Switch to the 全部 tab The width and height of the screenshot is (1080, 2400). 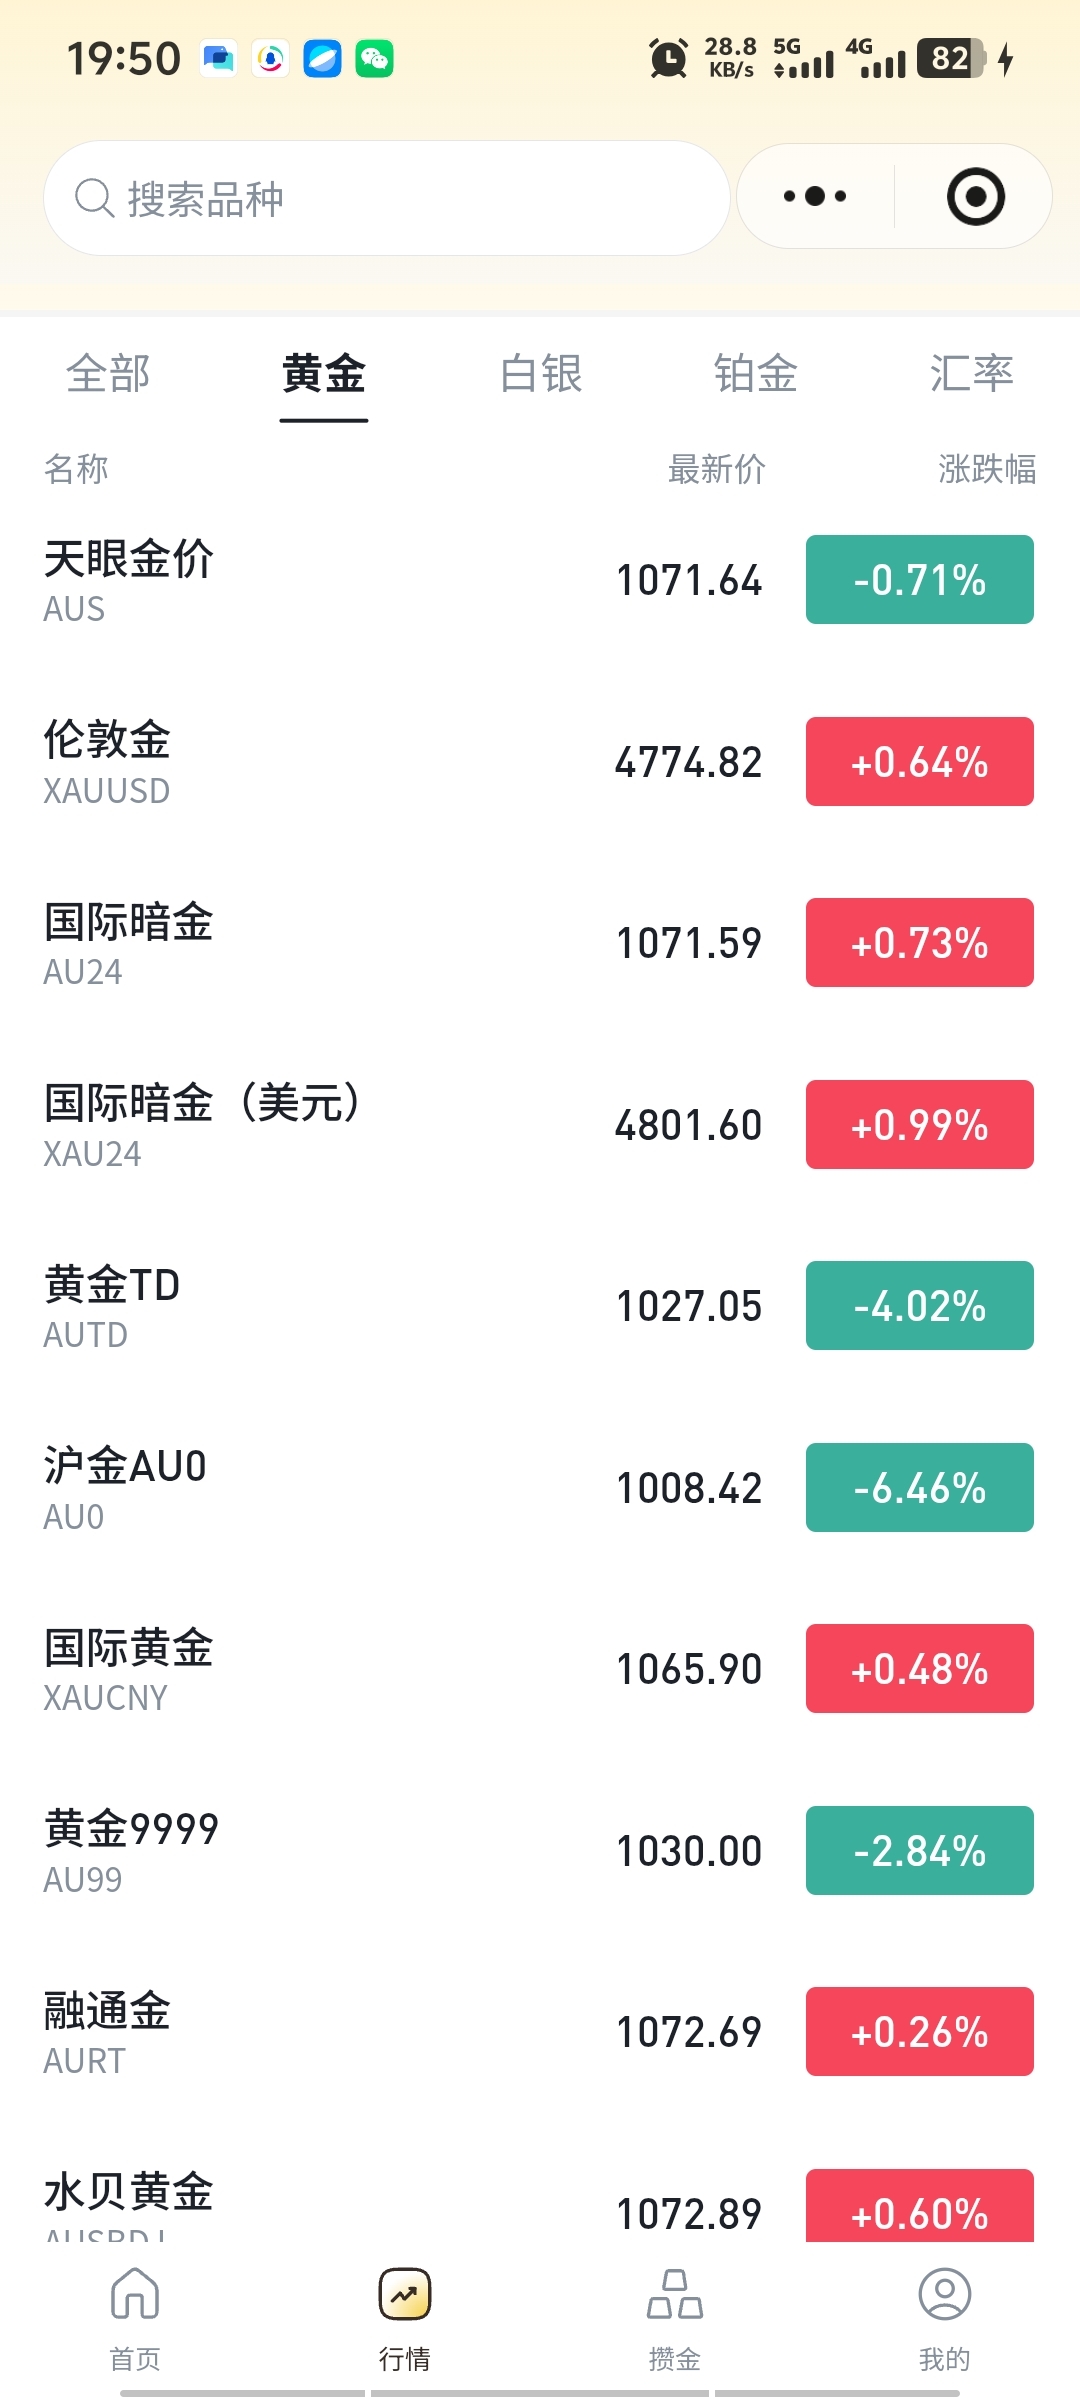pyautogui.click(x=108, y=374)
